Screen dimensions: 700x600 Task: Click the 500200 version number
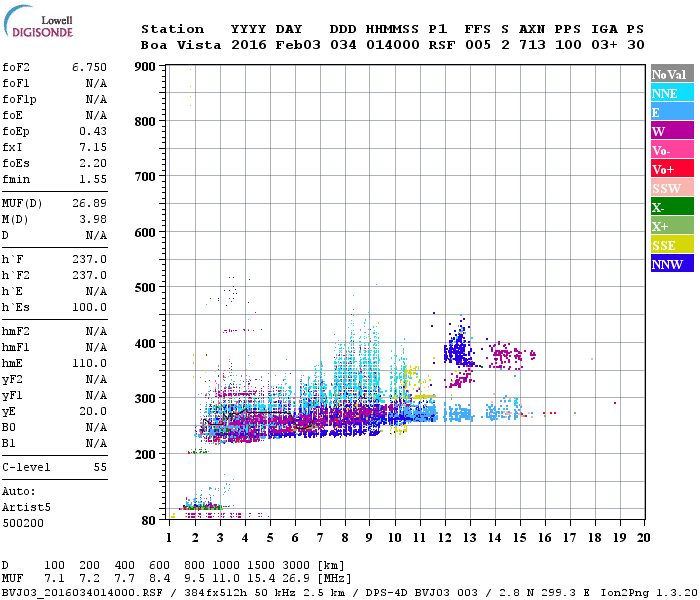pos(23,523)
